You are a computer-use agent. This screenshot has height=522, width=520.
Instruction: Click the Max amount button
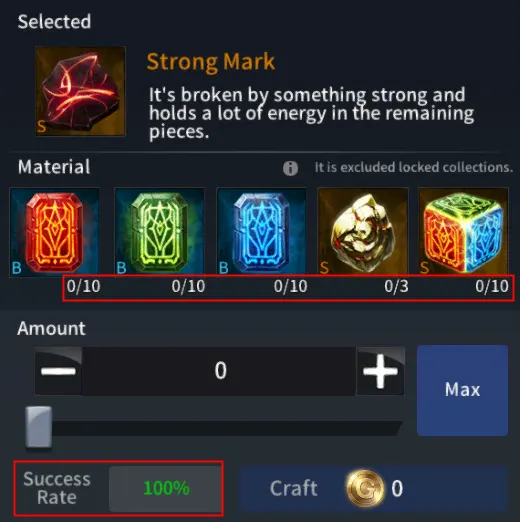point(462,390)
